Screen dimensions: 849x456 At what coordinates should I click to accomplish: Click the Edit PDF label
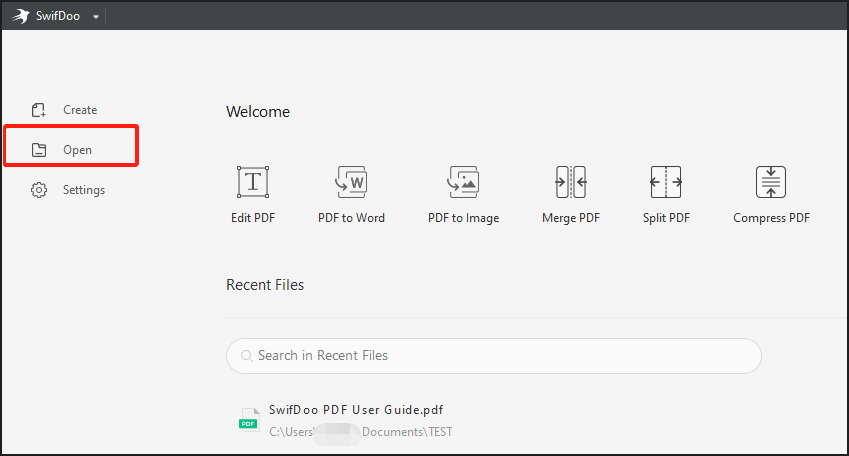(253, 218)
